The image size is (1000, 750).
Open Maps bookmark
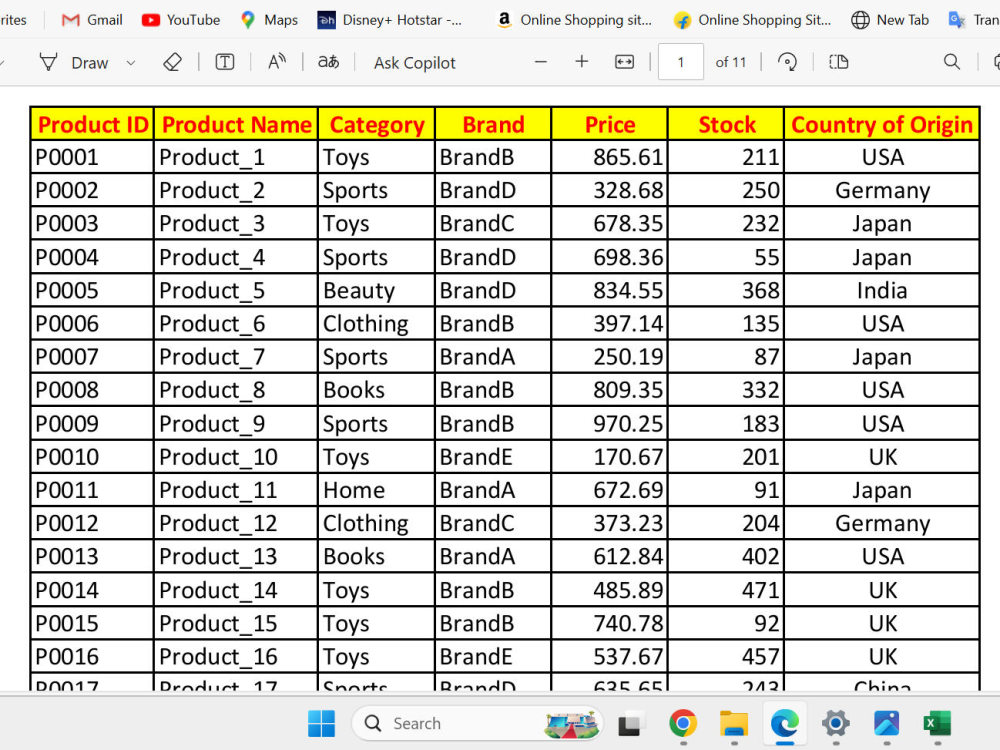coord(269,20)
